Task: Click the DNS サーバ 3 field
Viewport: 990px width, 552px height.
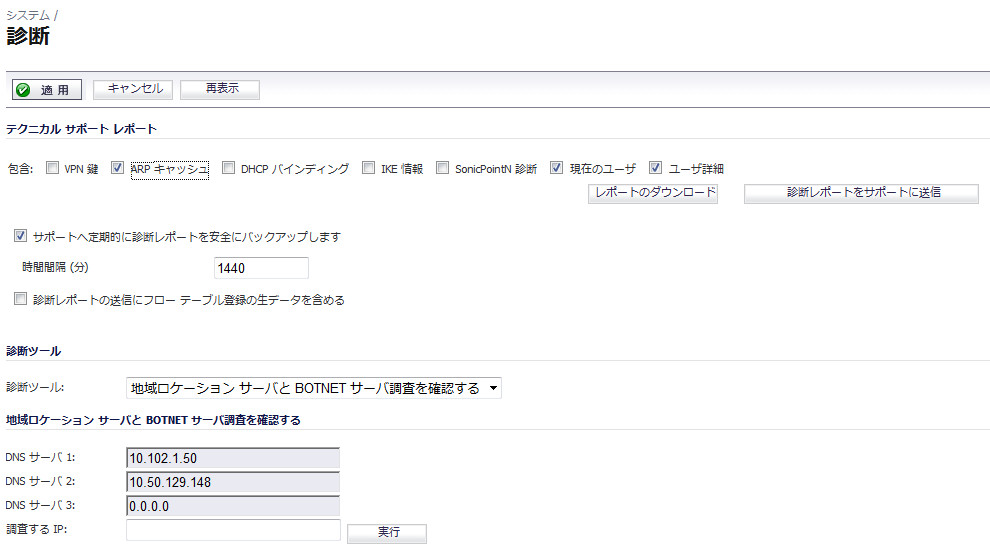Action: coord(233,506)
